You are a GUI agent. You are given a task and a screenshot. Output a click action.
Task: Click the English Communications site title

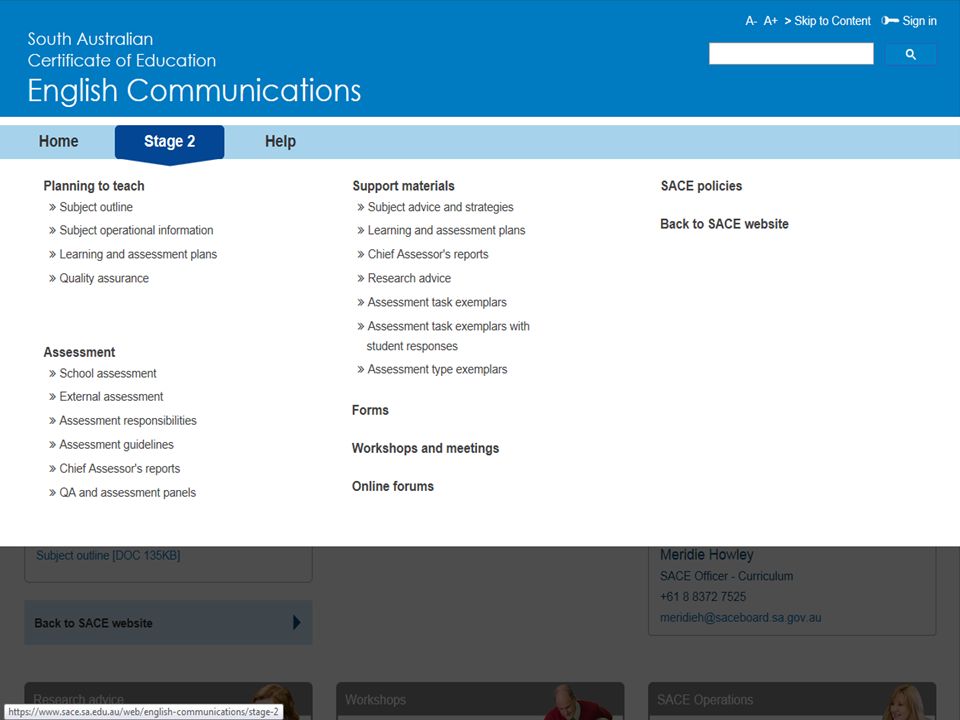click(194, 91)
